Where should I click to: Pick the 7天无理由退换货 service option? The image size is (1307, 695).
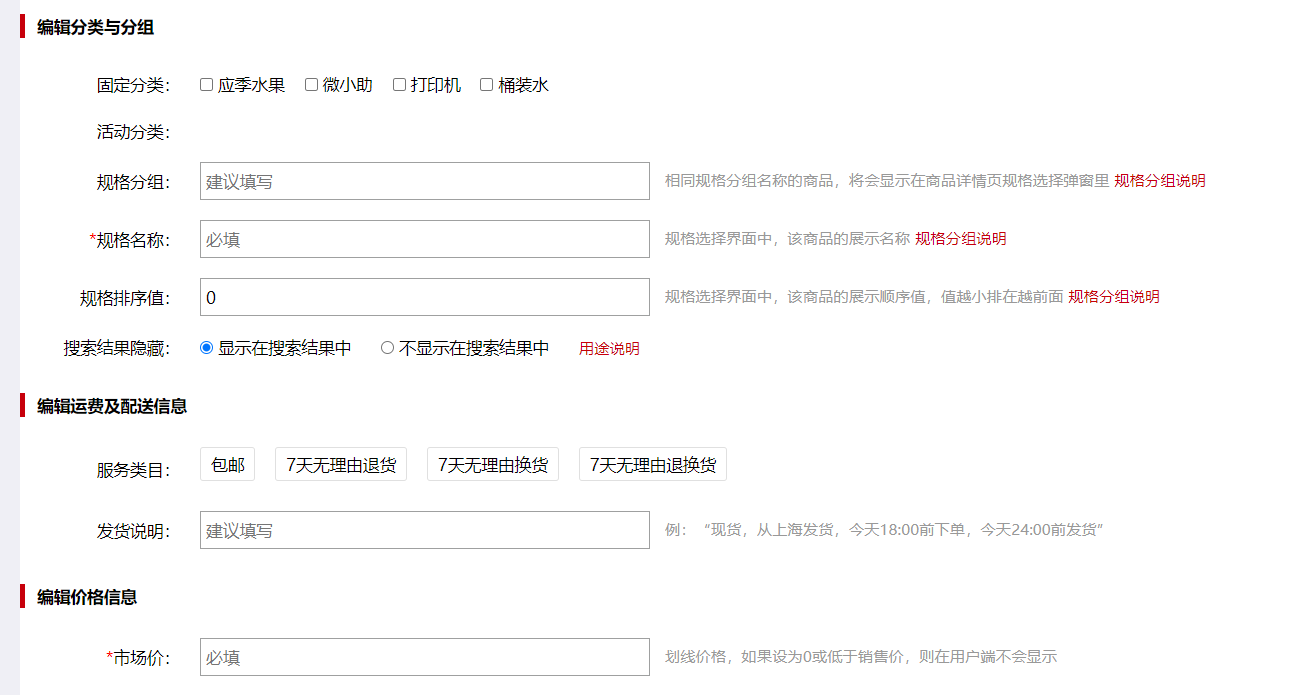point(653,465)
